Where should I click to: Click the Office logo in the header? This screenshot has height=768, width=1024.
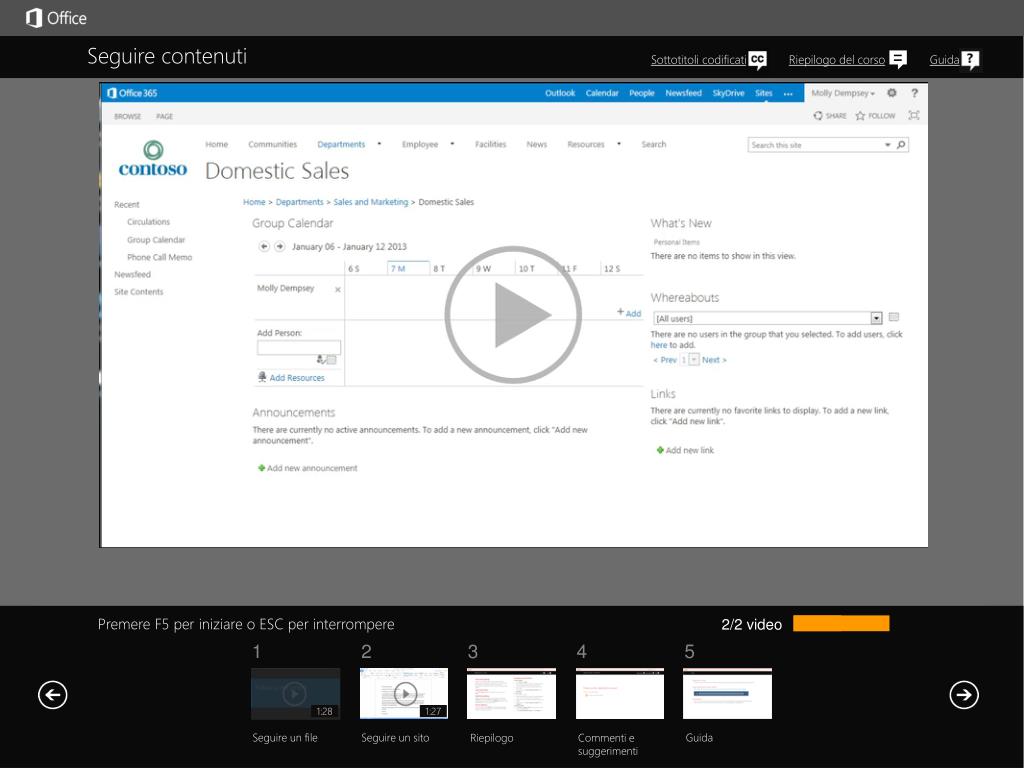[x=56, y=18]
